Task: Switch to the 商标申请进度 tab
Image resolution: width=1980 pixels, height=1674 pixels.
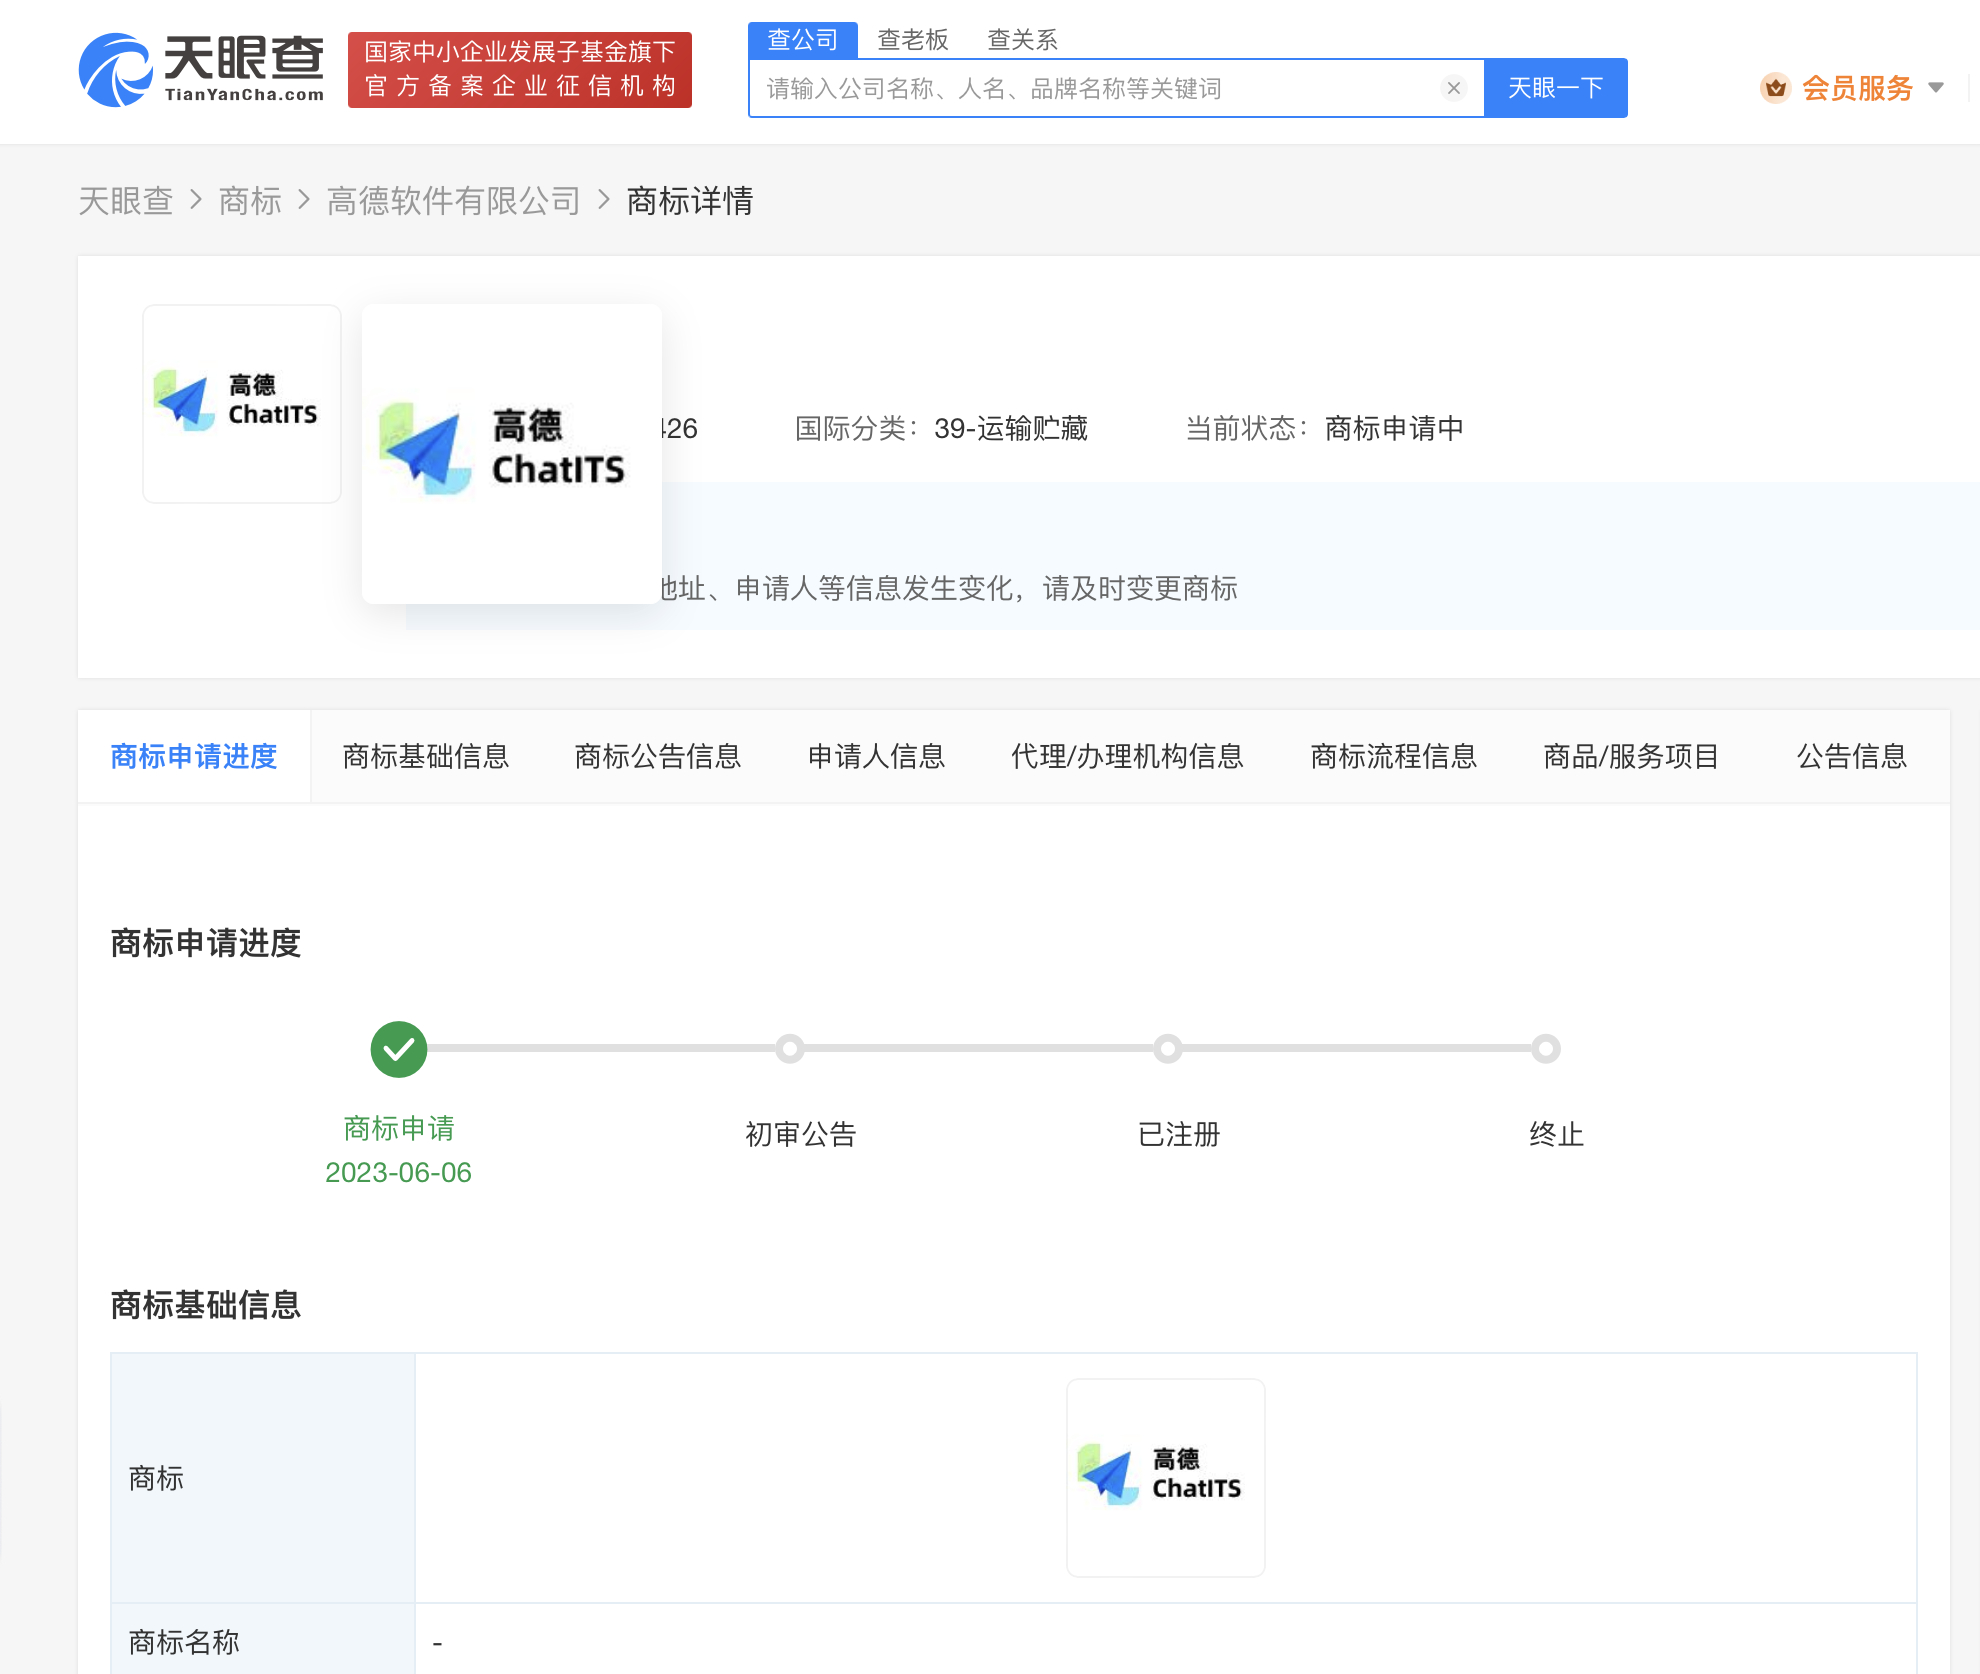Action: click(194, 756)
